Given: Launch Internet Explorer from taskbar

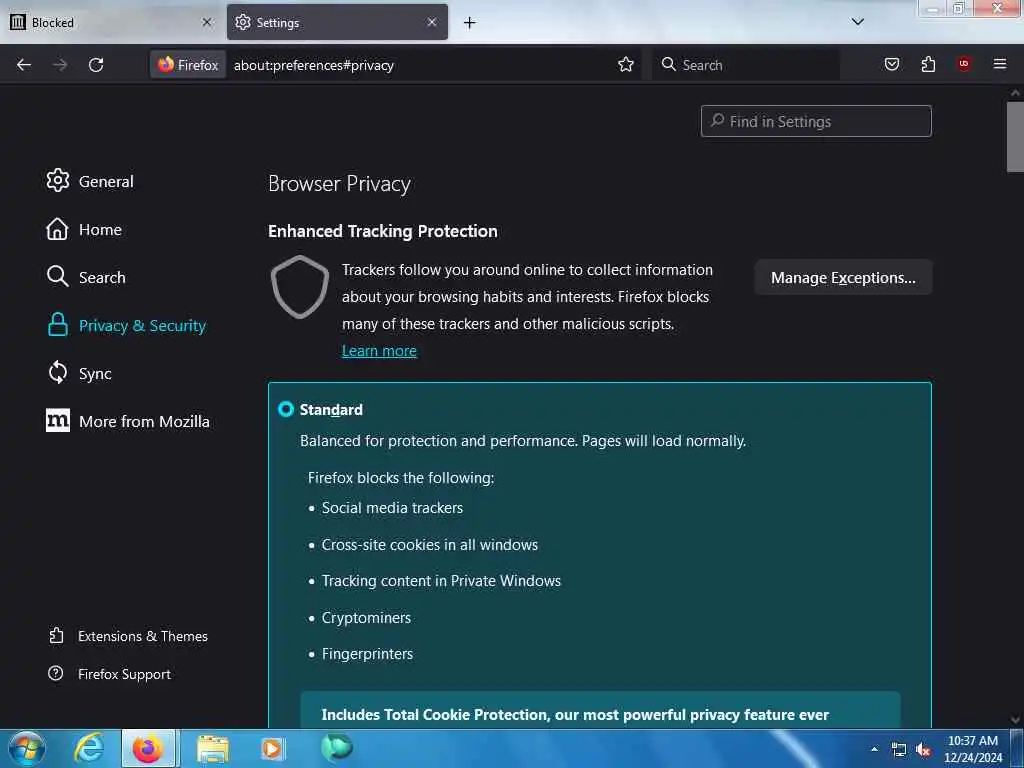Looking at the screenshot, I should (89, 748).
